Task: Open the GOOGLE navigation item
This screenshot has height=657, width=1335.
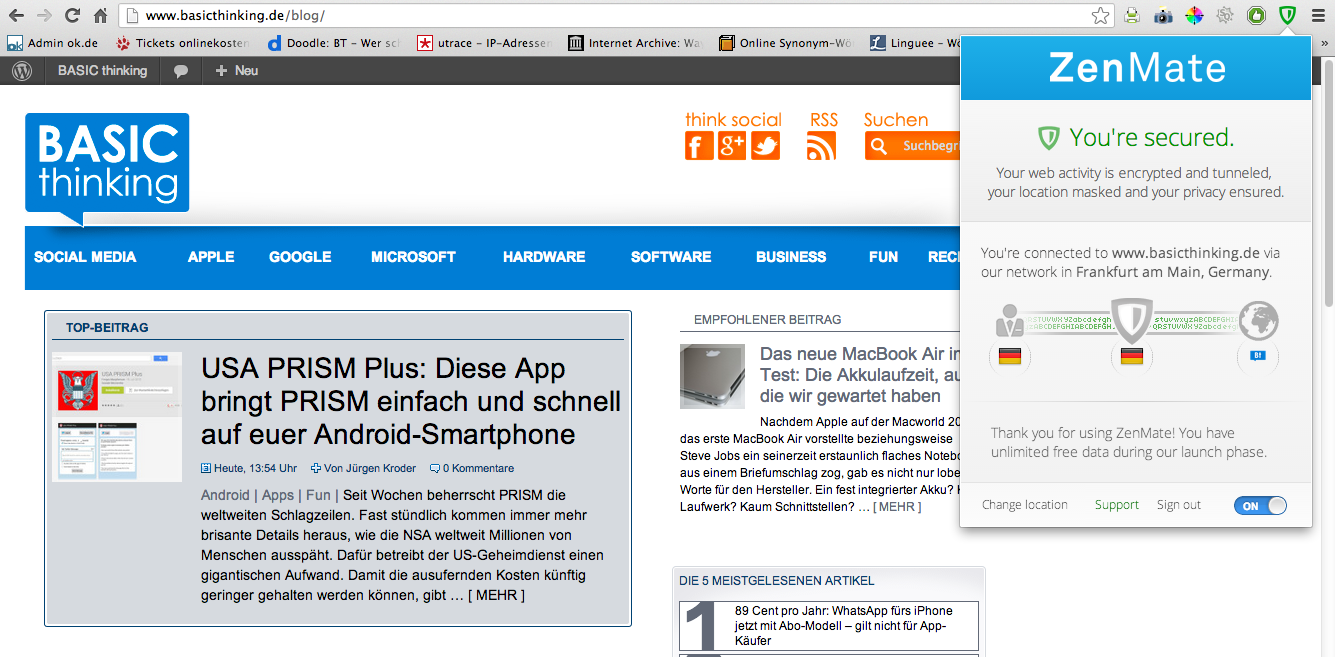Action: pyautogui.click(x=300, y=257)
